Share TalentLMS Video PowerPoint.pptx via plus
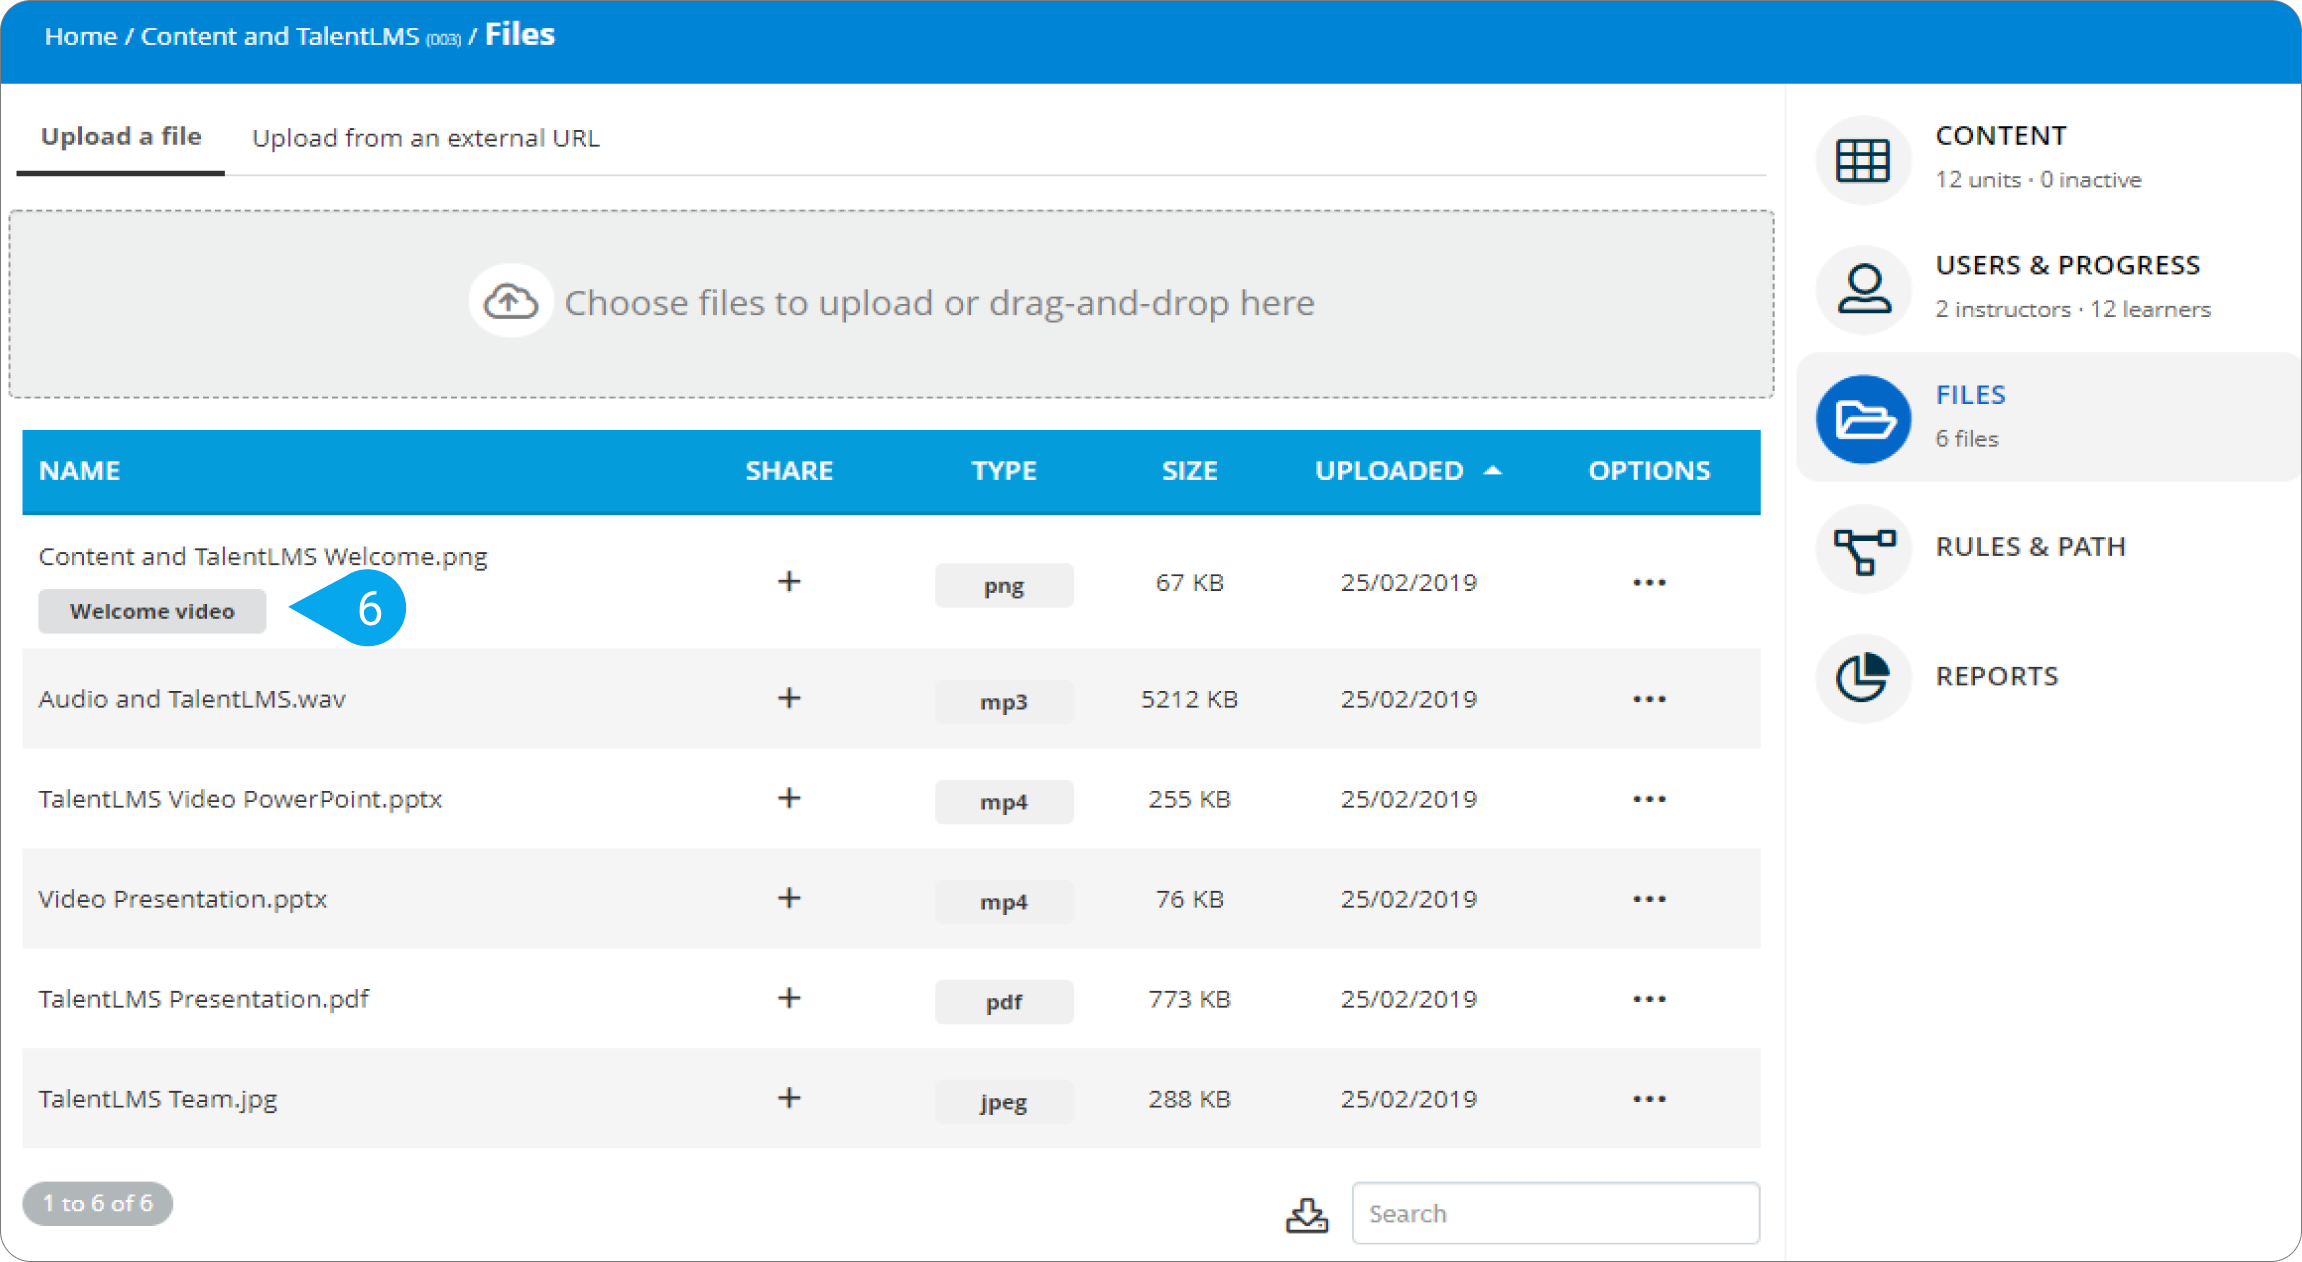This screenshot has width=2302, height=1262. pos(789,798)
